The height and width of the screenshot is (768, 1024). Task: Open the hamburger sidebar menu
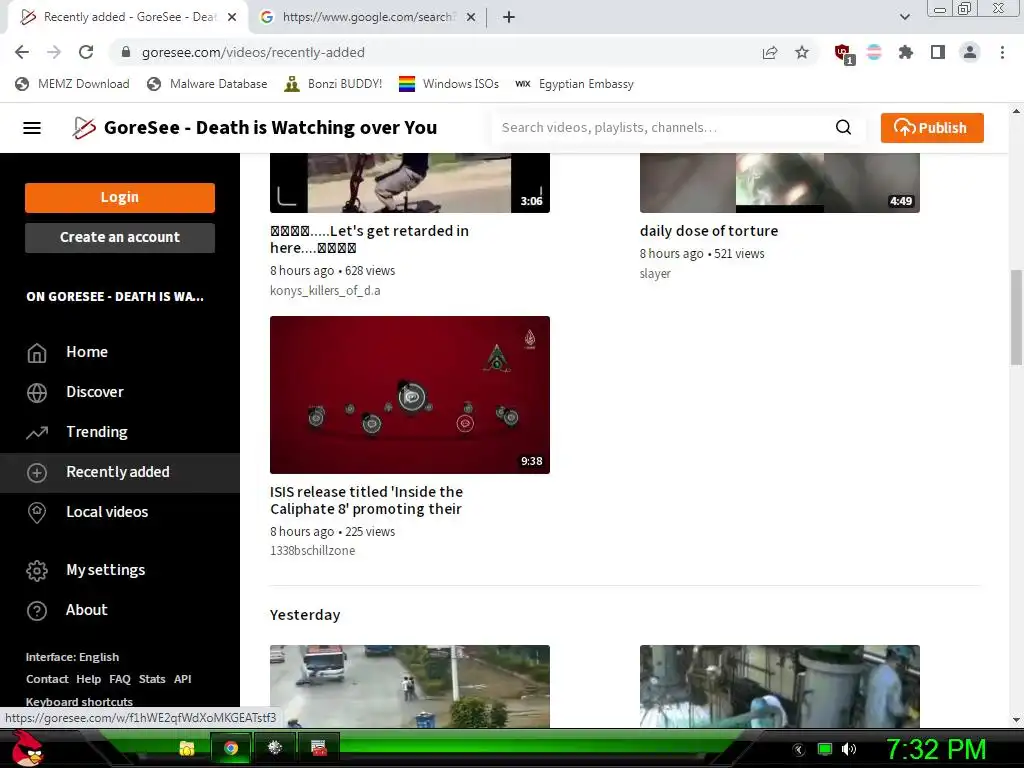32,128
